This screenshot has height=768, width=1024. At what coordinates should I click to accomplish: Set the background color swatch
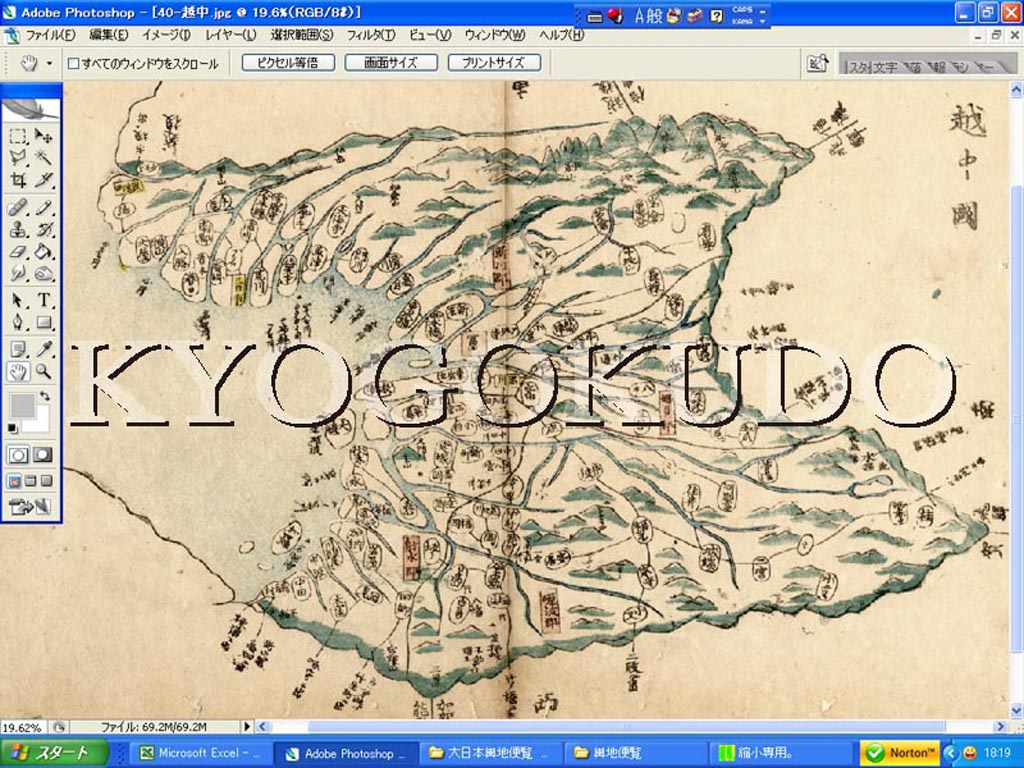pyautogui.click(x=40, y=423)
